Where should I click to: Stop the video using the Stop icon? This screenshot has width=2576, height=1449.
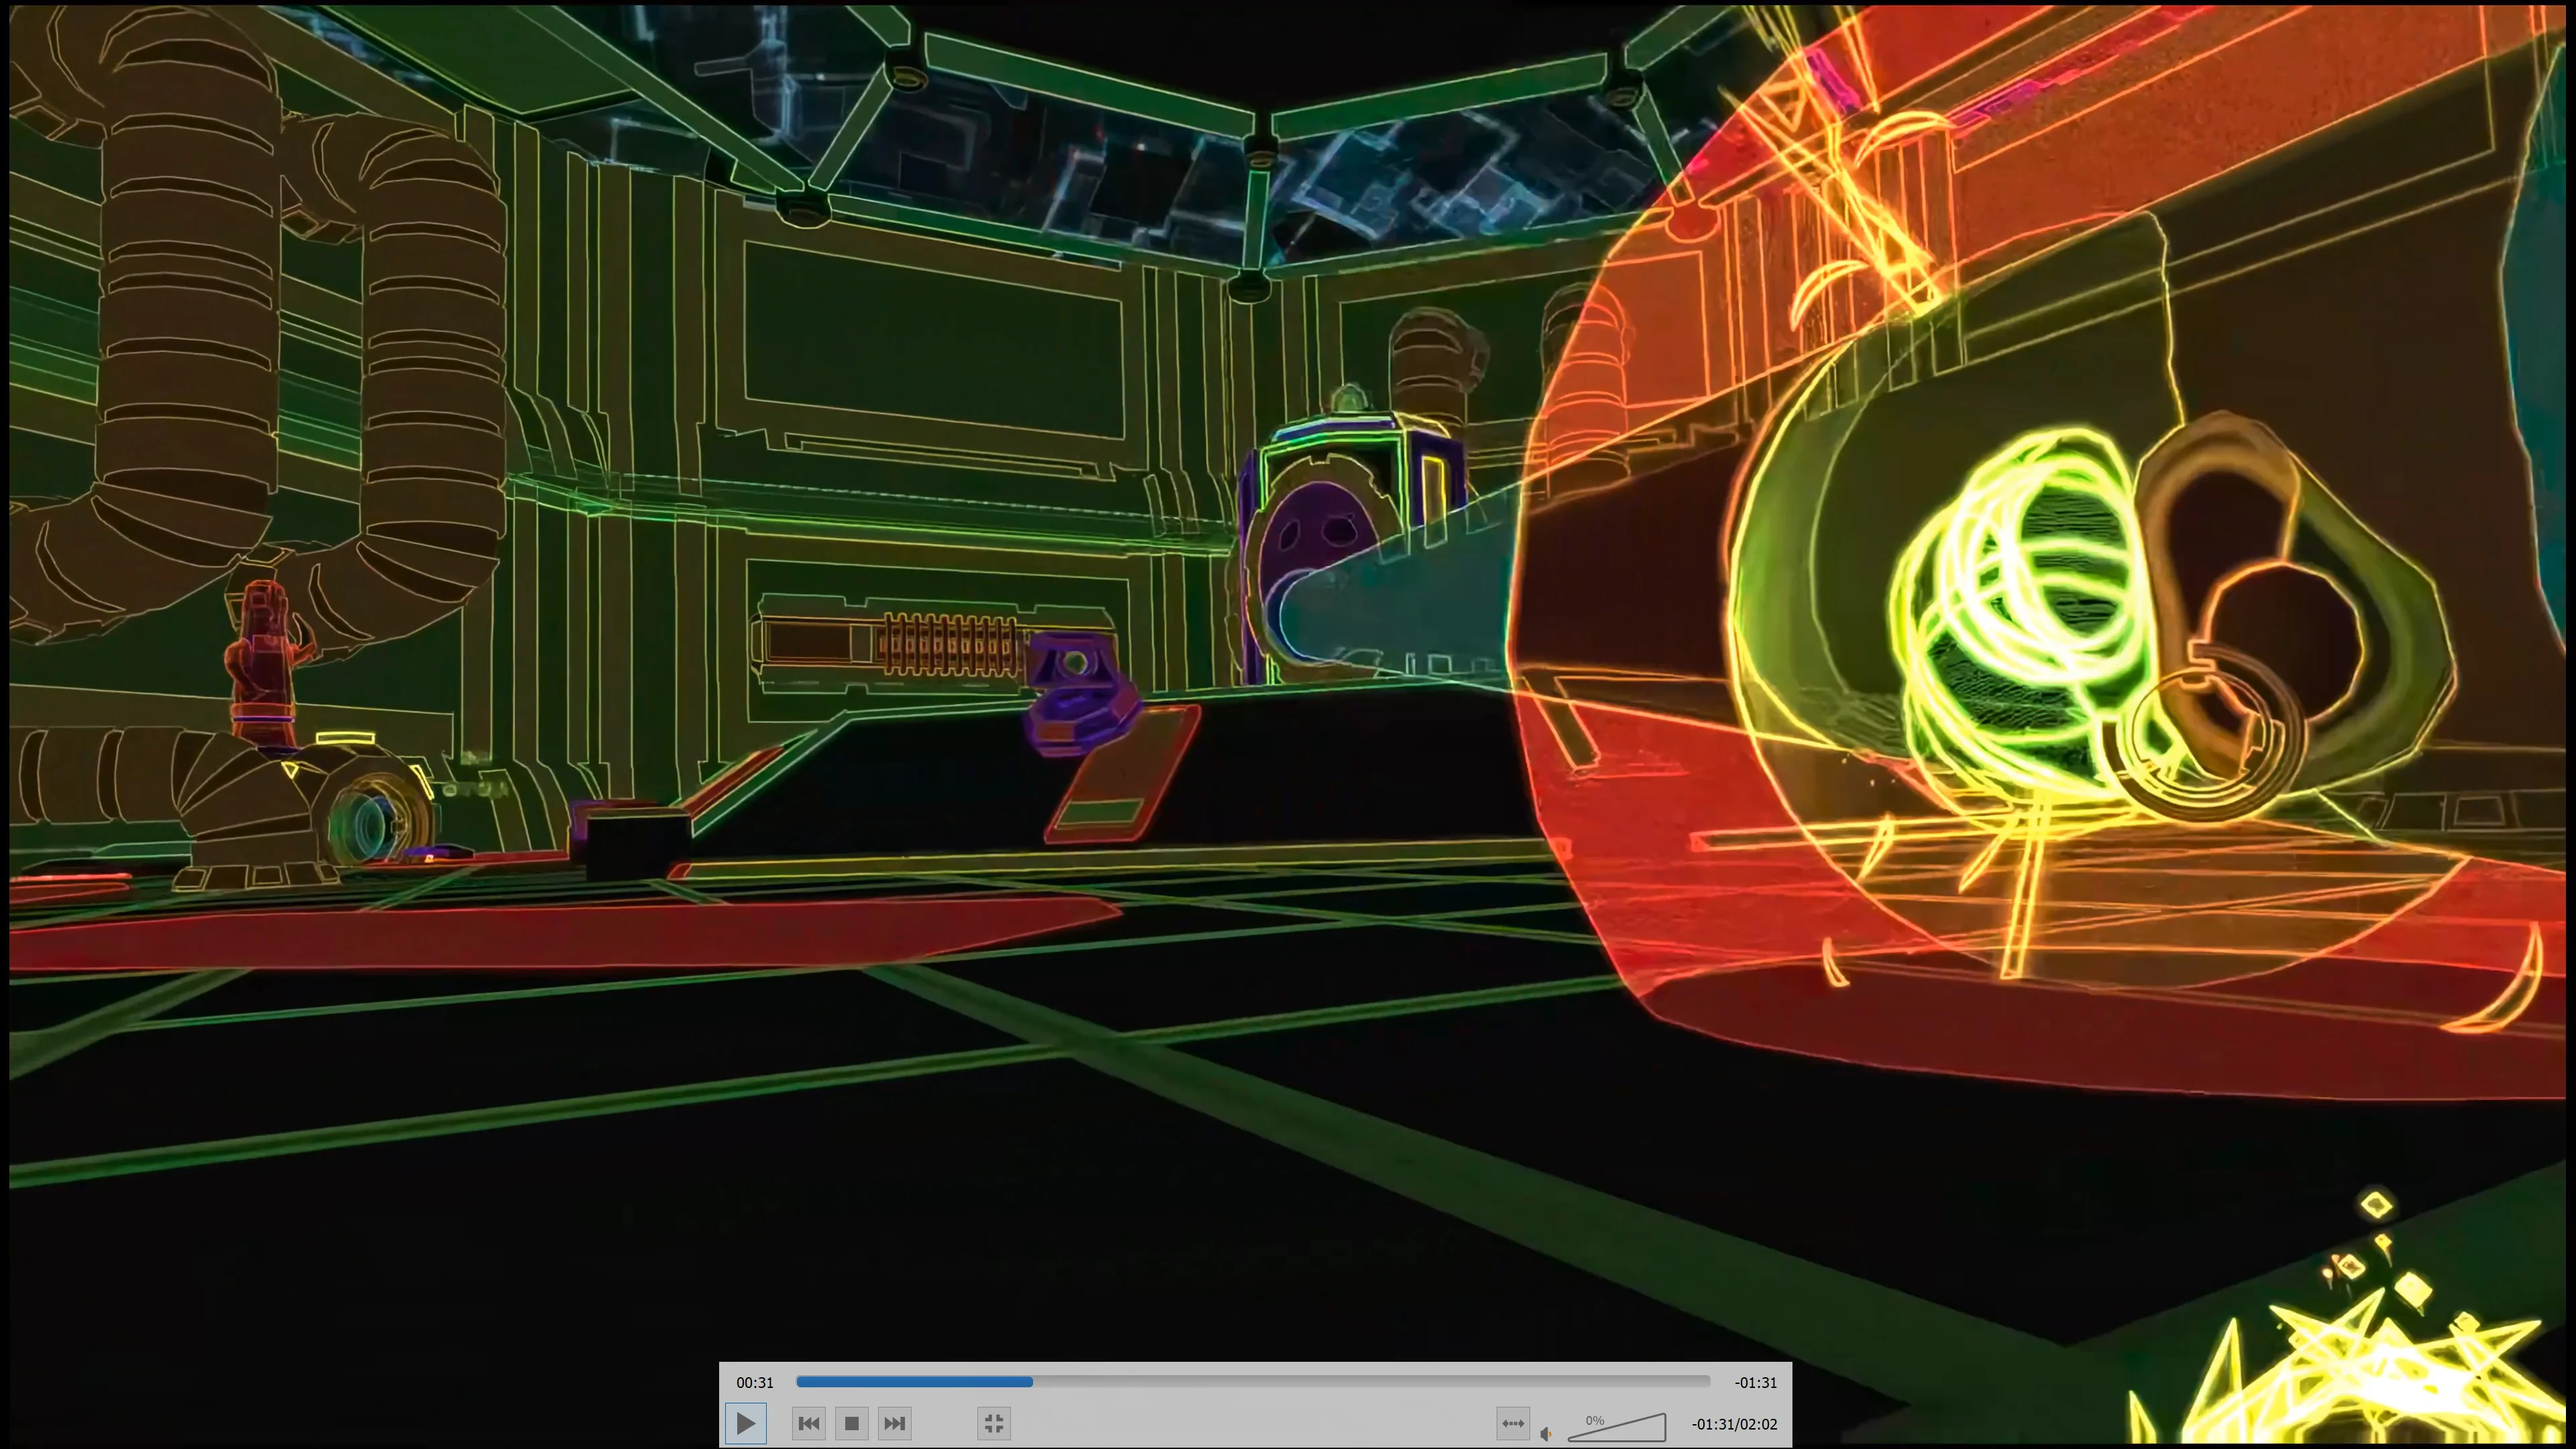point(851,1423)
